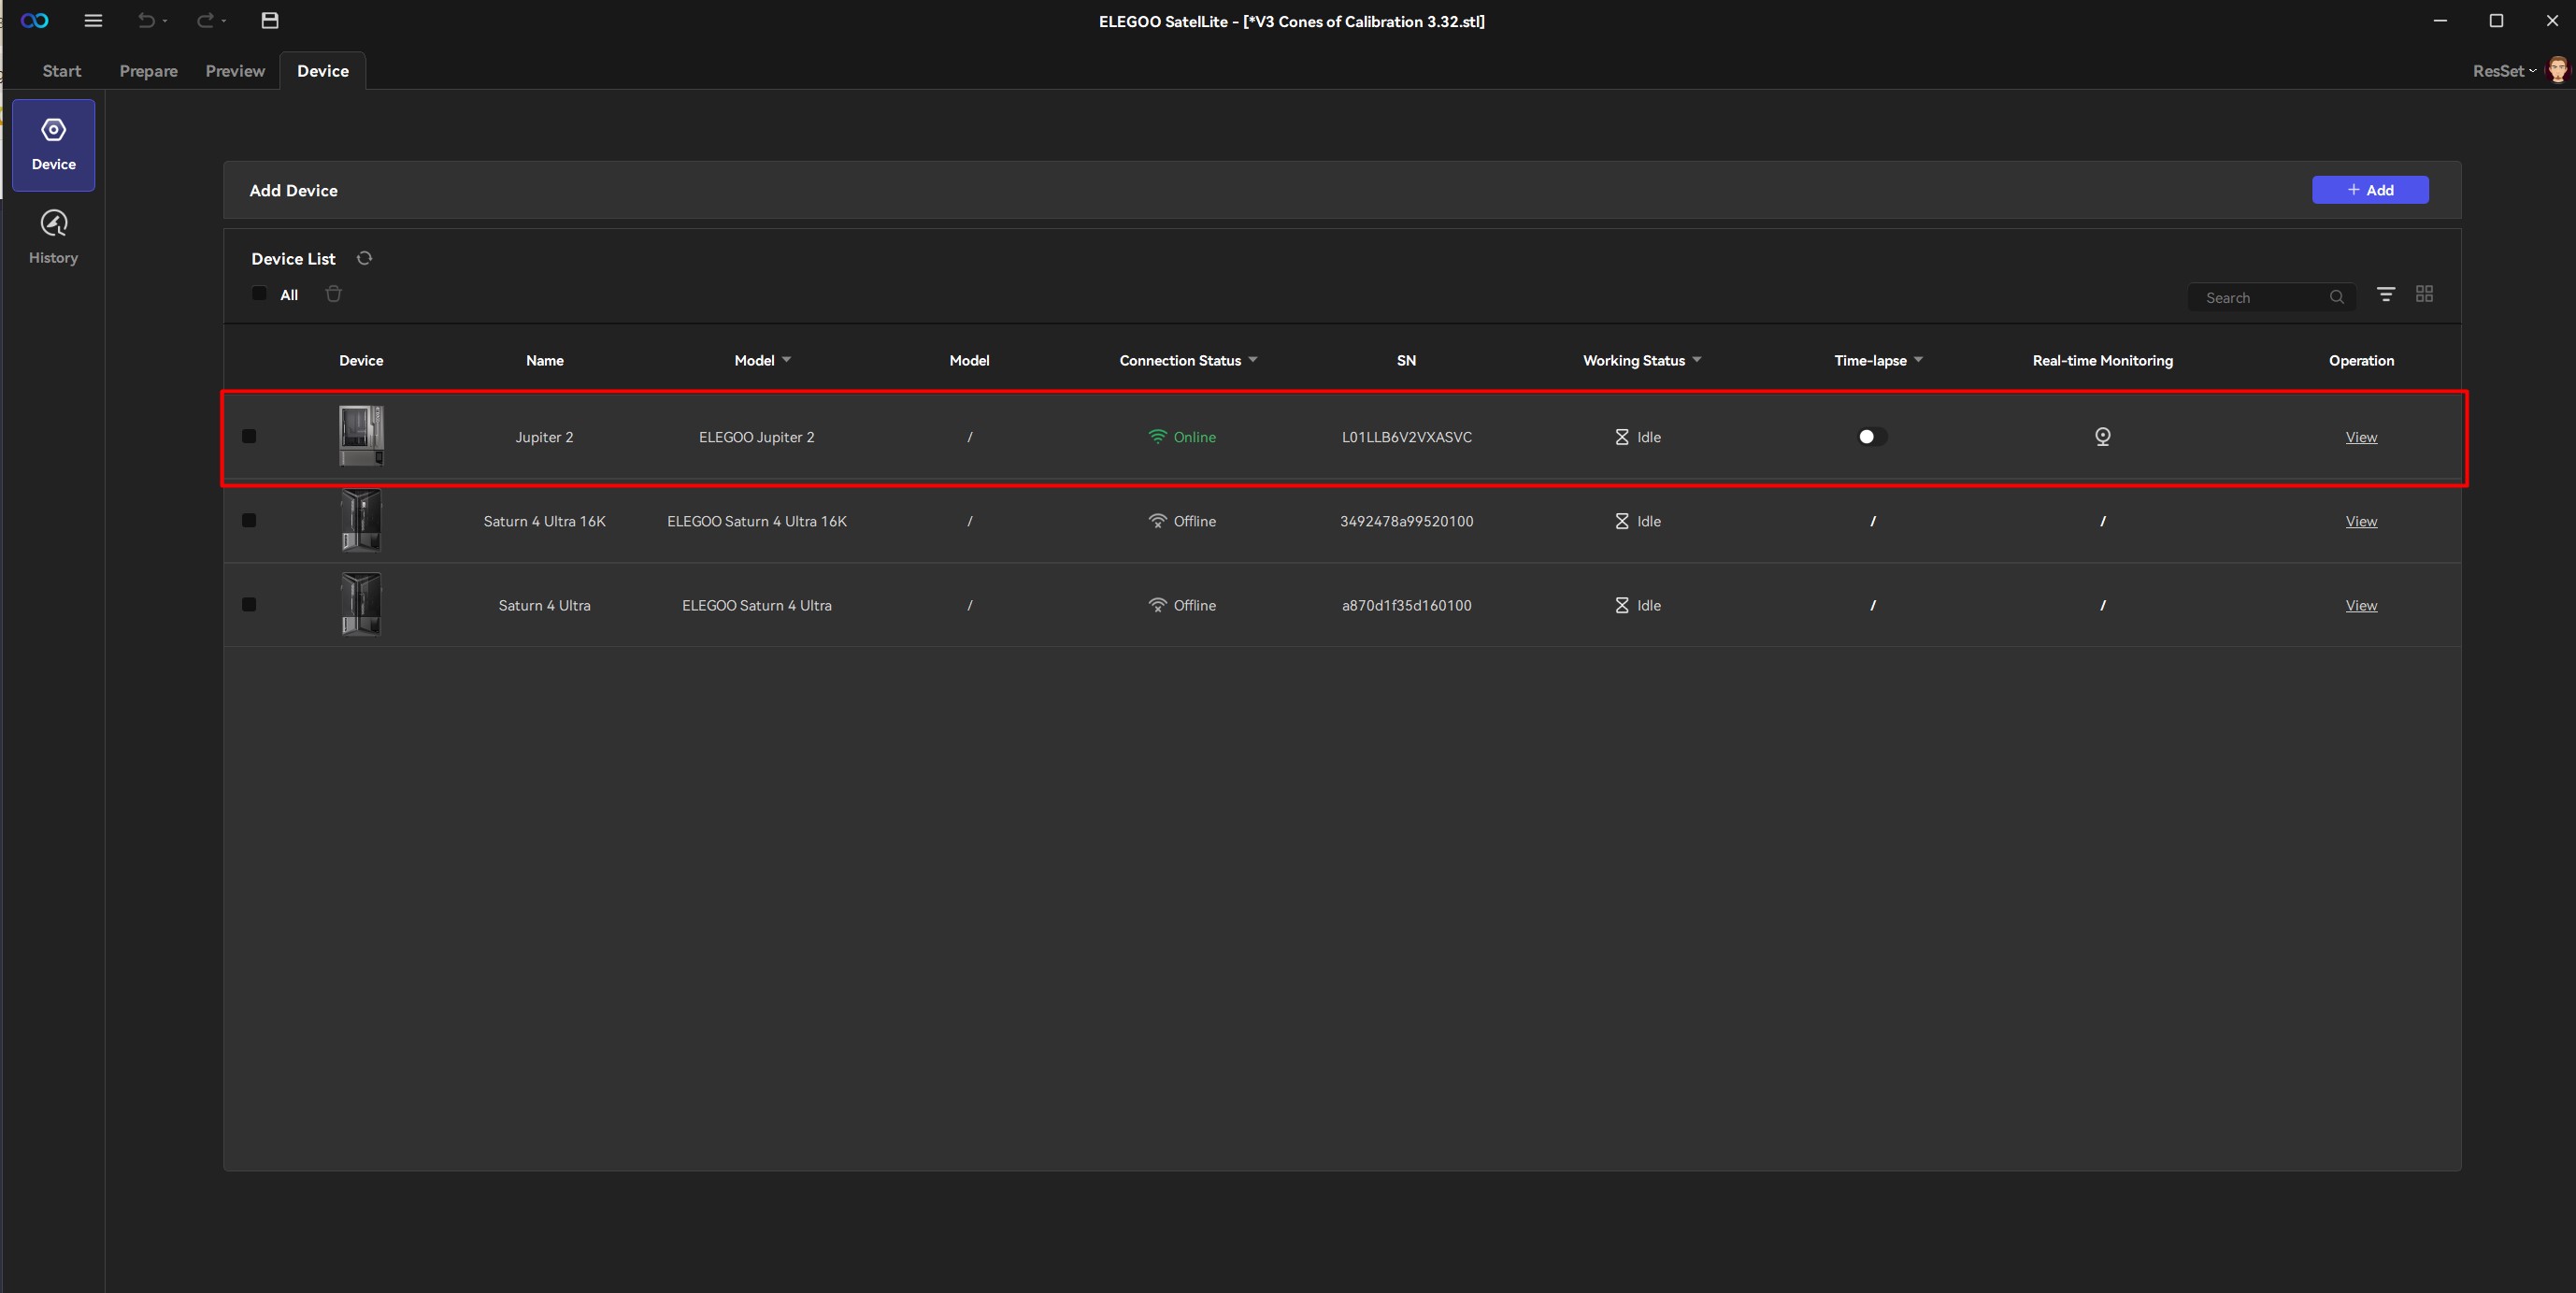2576x1293 pixels.
Task: Click the Real-time Monitoring column header
Action: pos(2102,360)
